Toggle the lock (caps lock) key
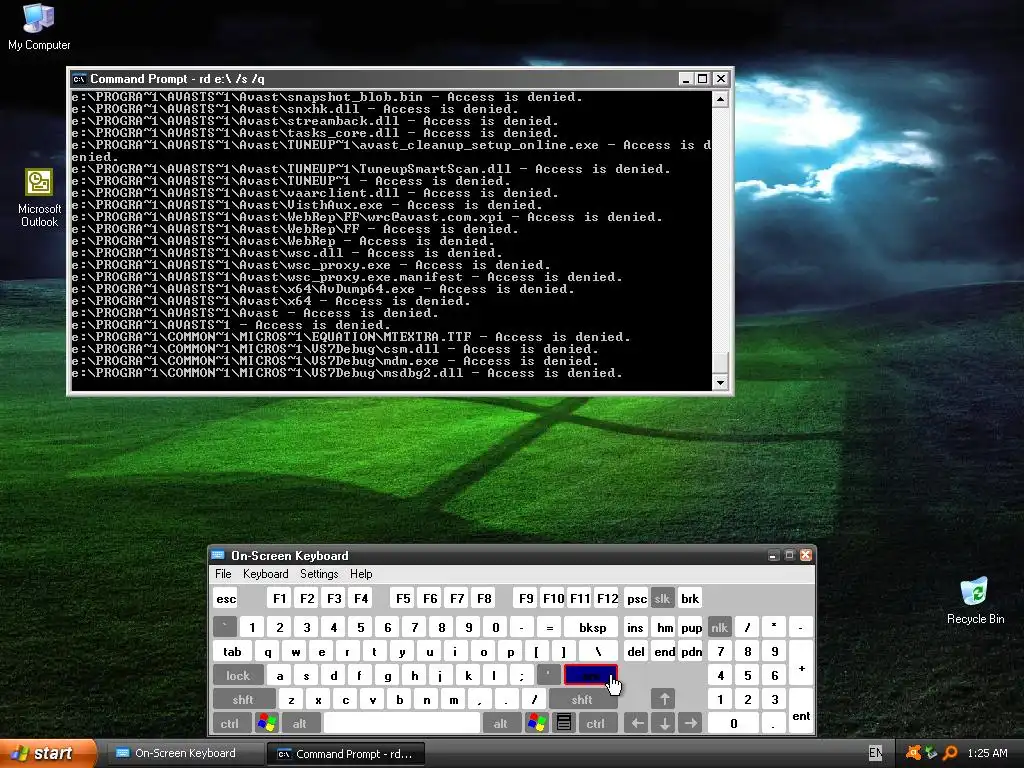The image size is (1024, 768). click(x=238, y=675)
